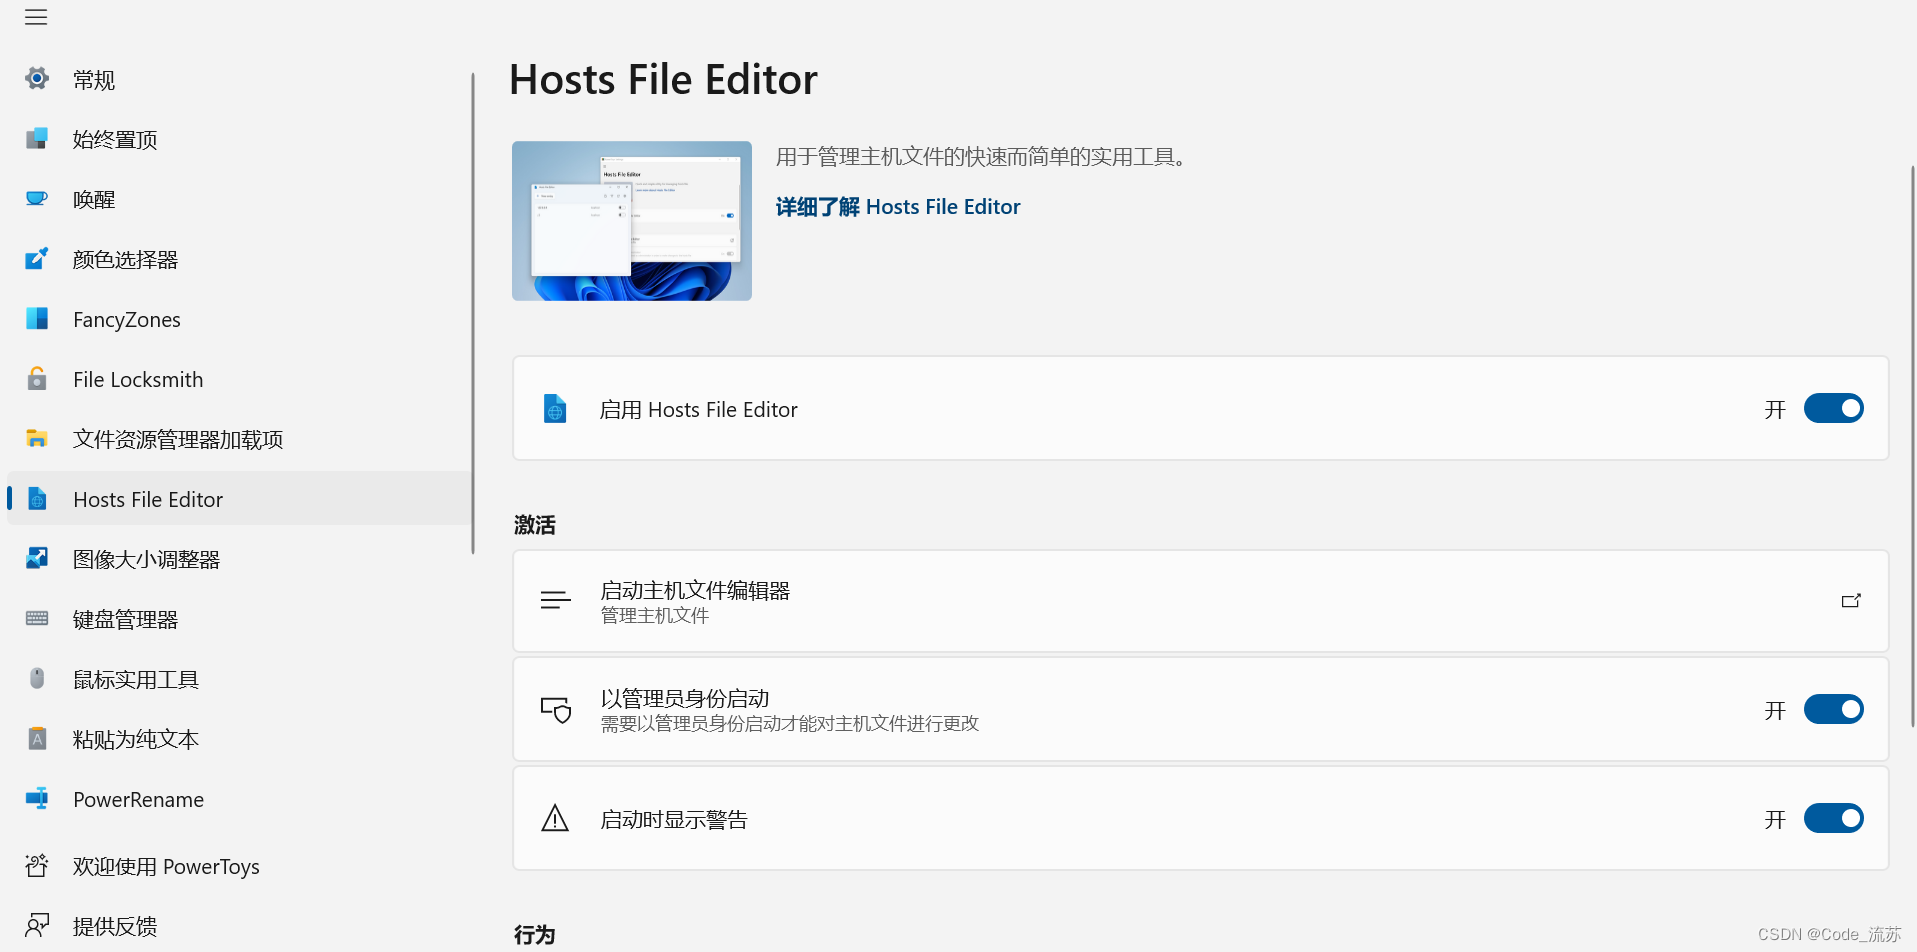Click the Hosts File Editor preview thumbnail

tap(632, 221)
